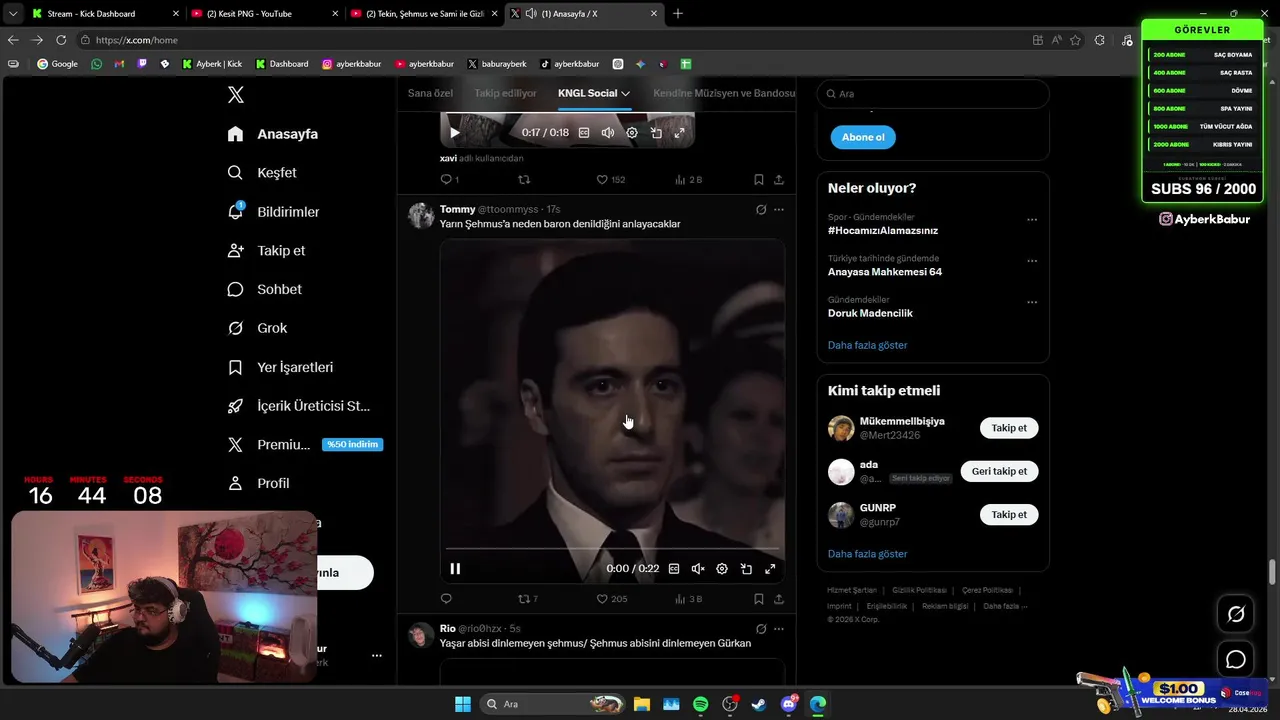
Task: Click Abone ol subscribe button
Action: pyautogui.click(x=863, y=137)
